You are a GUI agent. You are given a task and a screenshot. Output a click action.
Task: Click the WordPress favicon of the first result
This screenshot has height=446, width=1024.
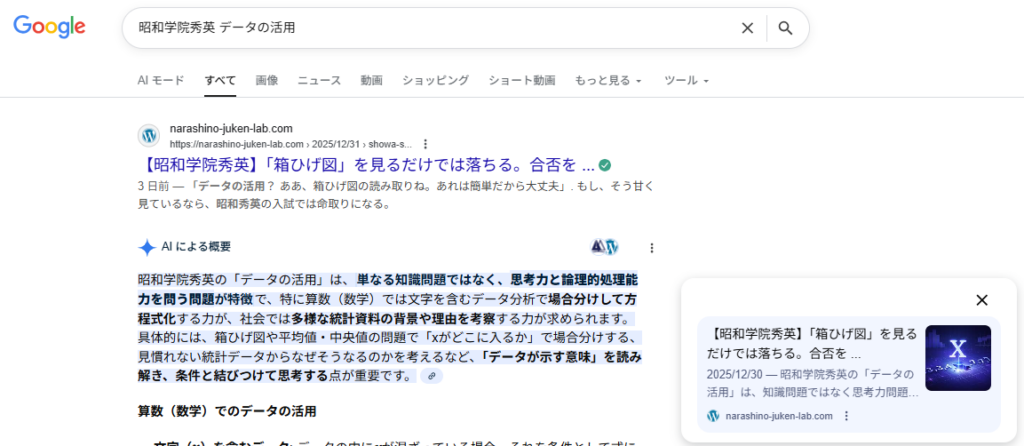tap(149, 135)
